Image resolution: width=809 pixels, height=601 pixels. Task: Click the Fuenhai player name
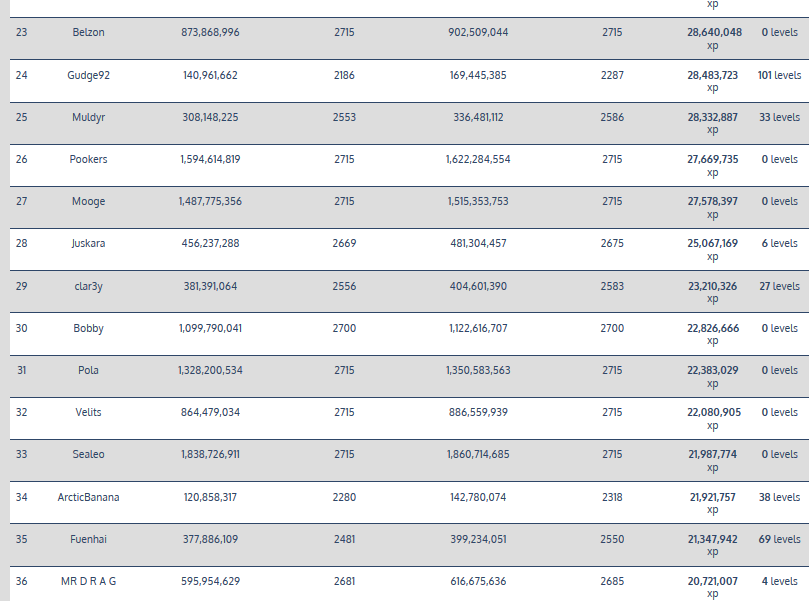click(x=88, y=539)
